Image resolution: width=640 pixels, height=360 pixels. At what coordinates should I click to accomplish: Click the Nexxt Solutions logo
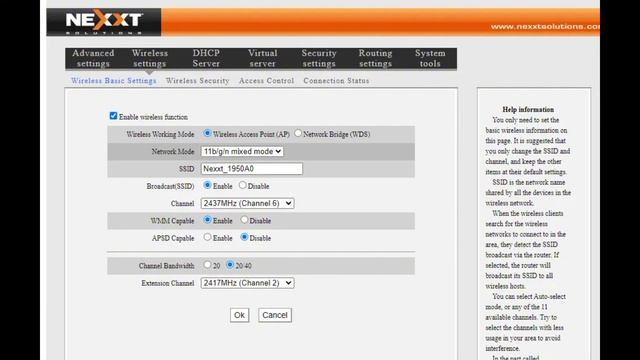104,22
